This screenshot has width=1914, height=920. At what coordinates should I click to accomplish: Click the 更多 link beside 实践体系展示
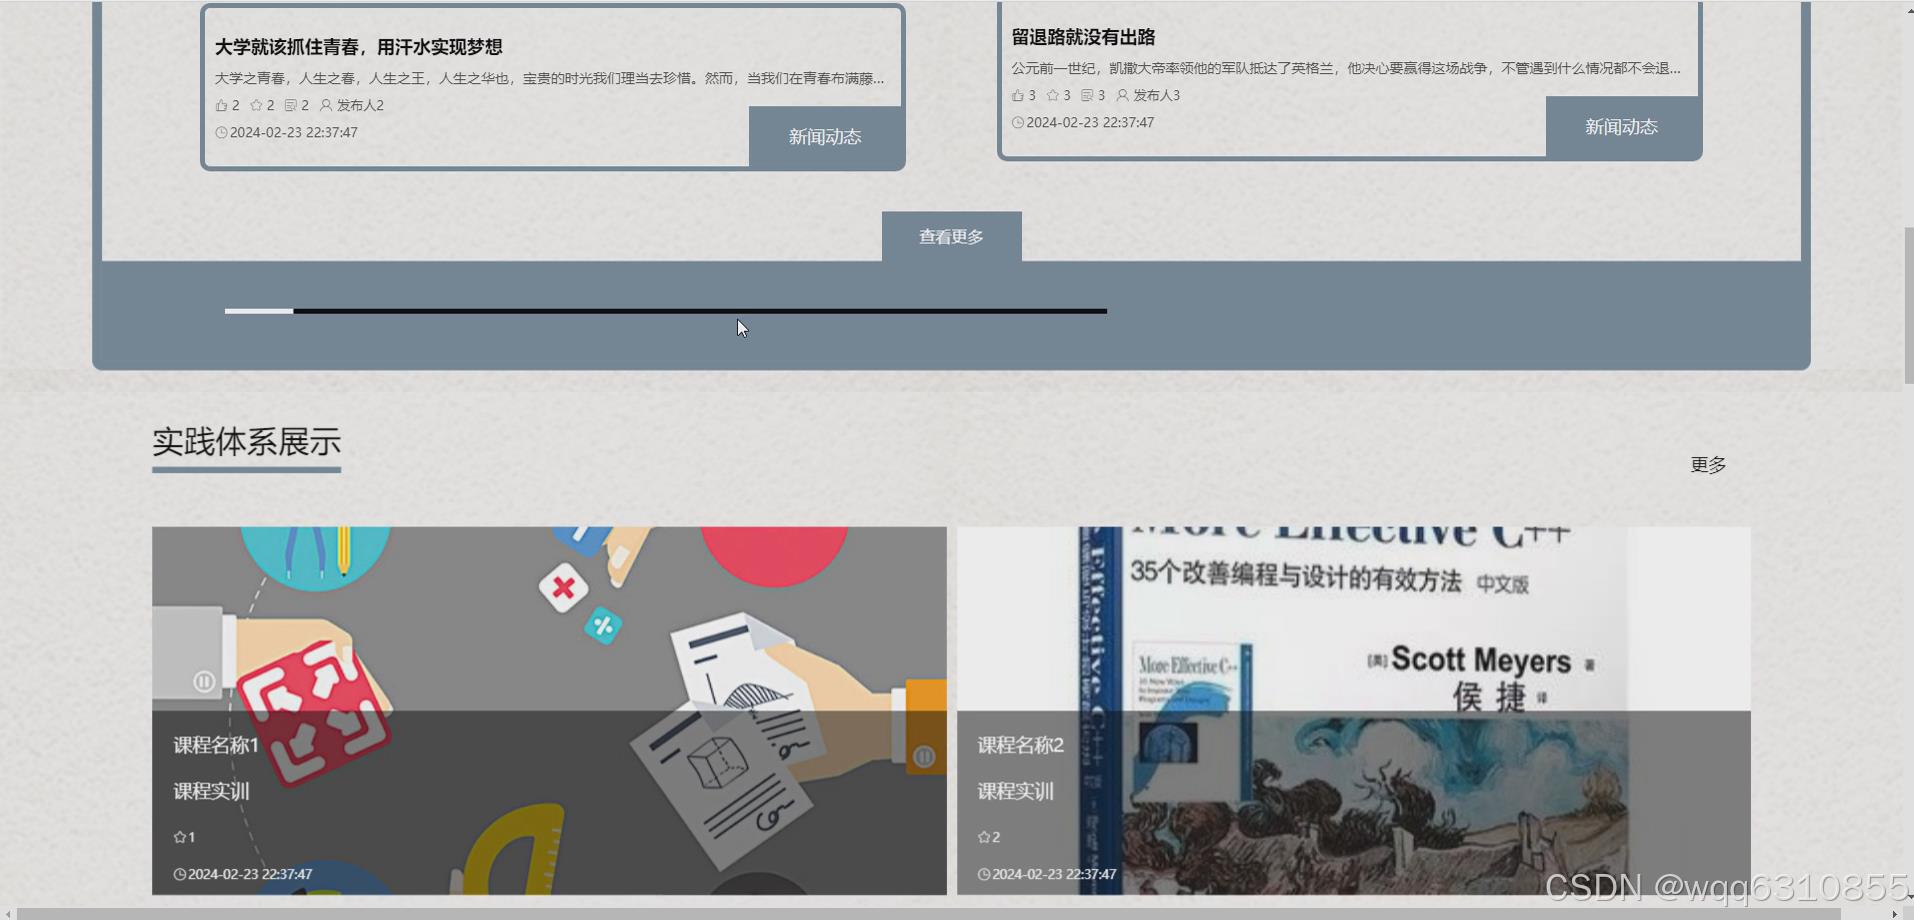coord(1708,465)
